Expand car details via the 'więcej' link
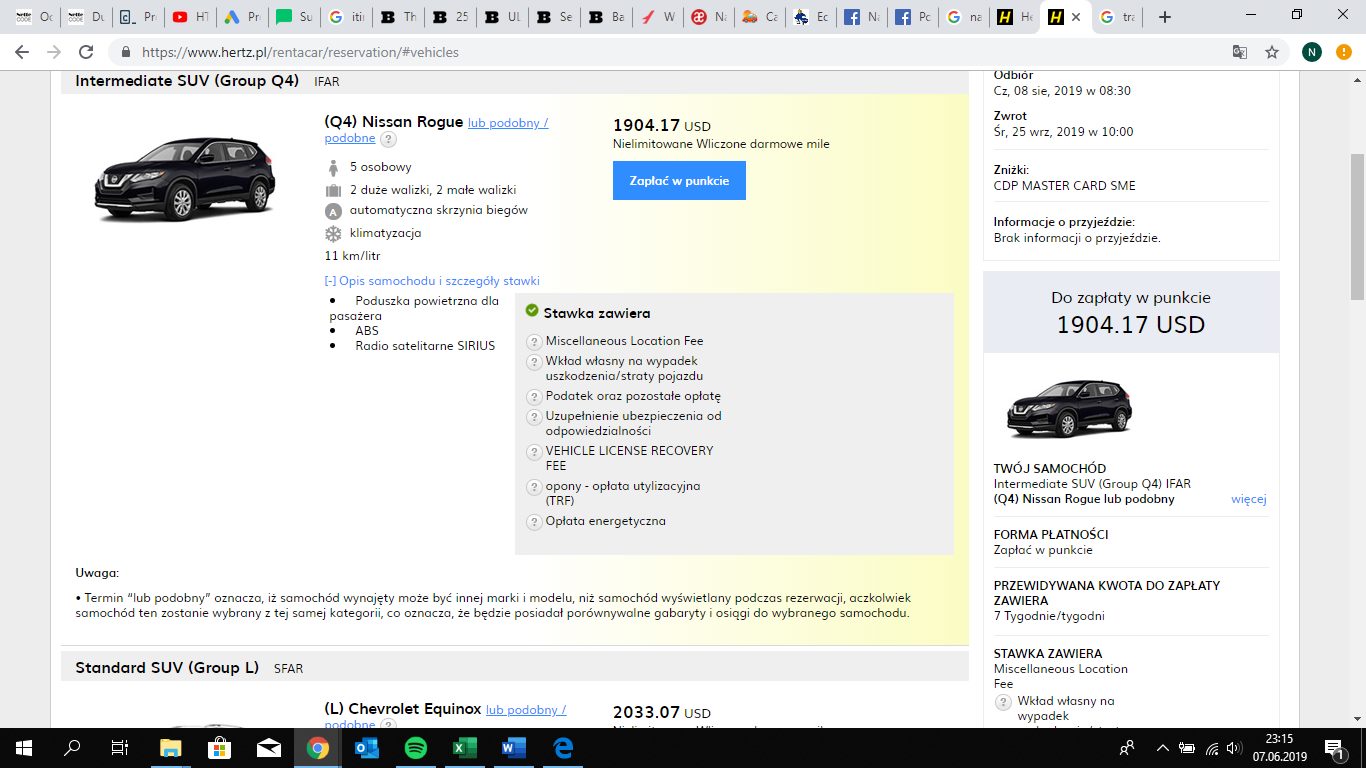The height and width of the screenshot is (768, 1366). (x=1248, y=499)
